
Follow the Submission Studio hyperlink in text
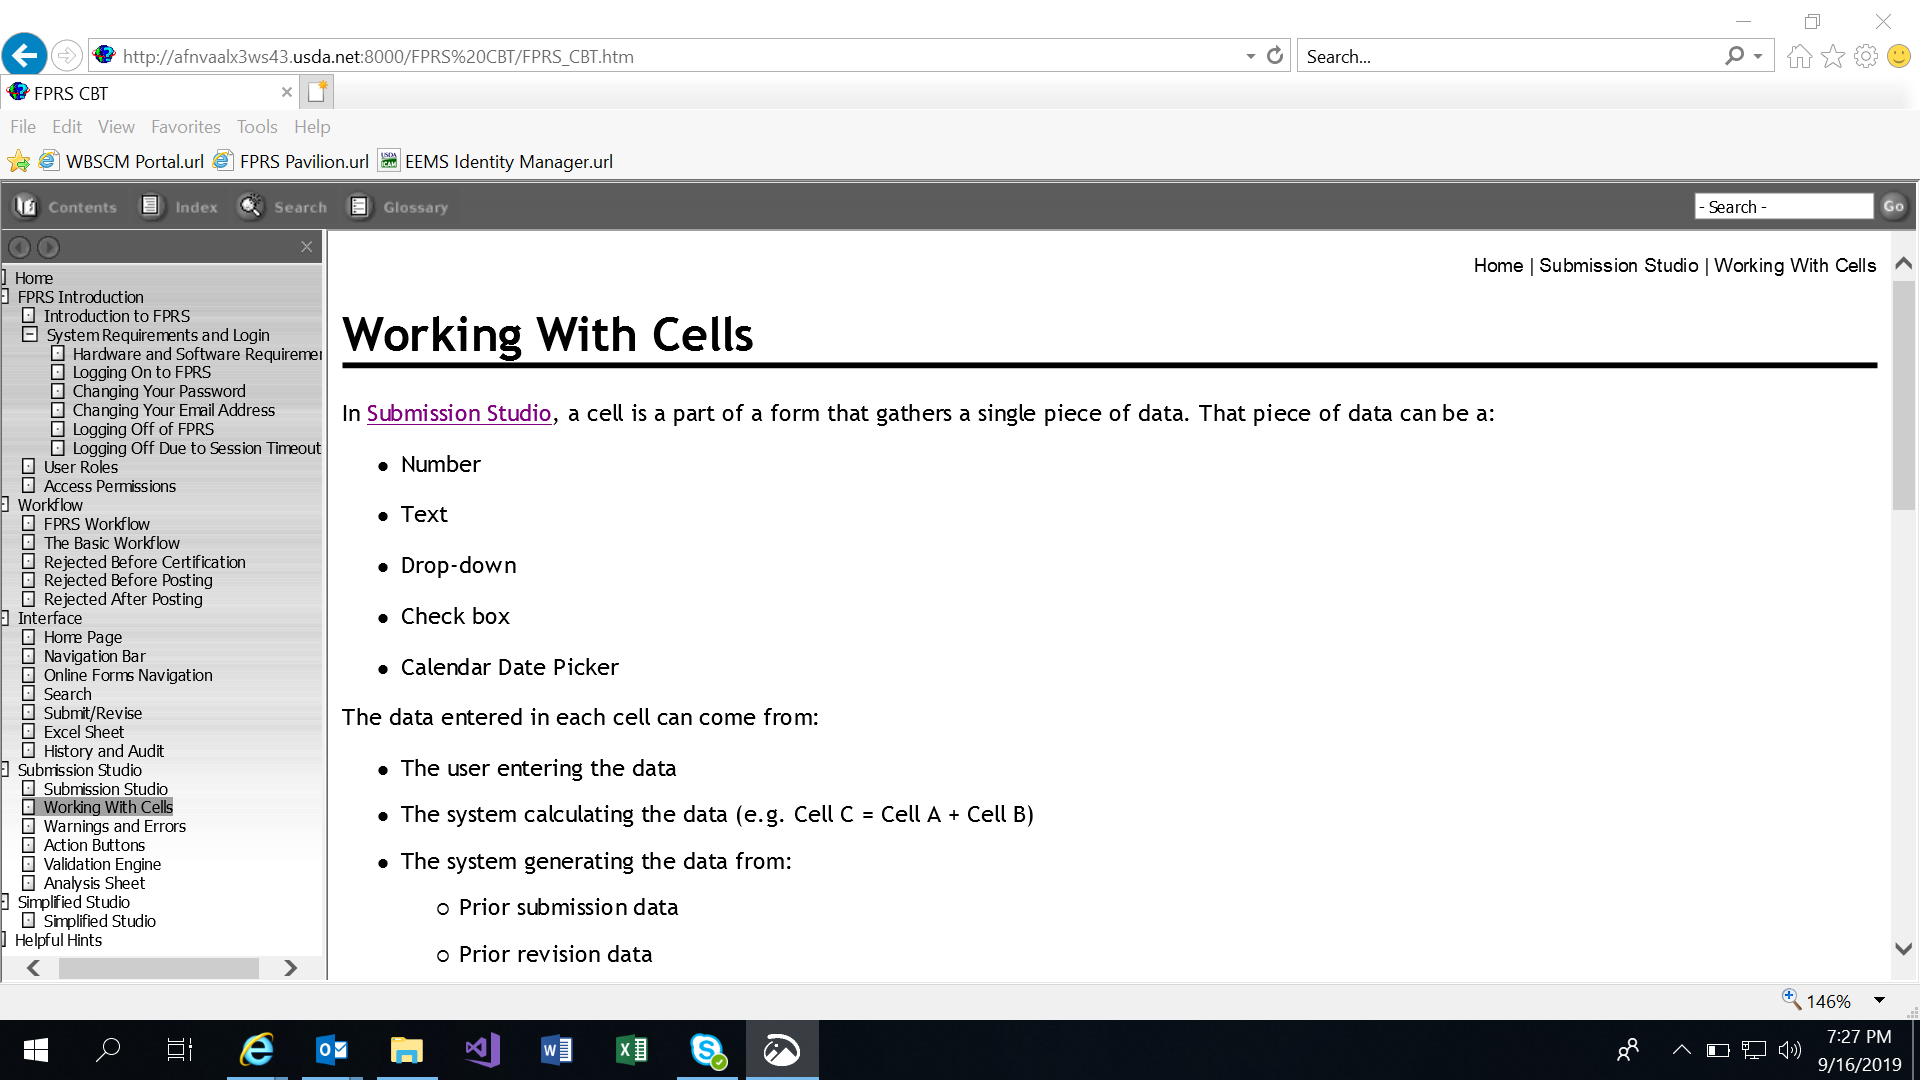pyautogui.click(x=459, y=414)
